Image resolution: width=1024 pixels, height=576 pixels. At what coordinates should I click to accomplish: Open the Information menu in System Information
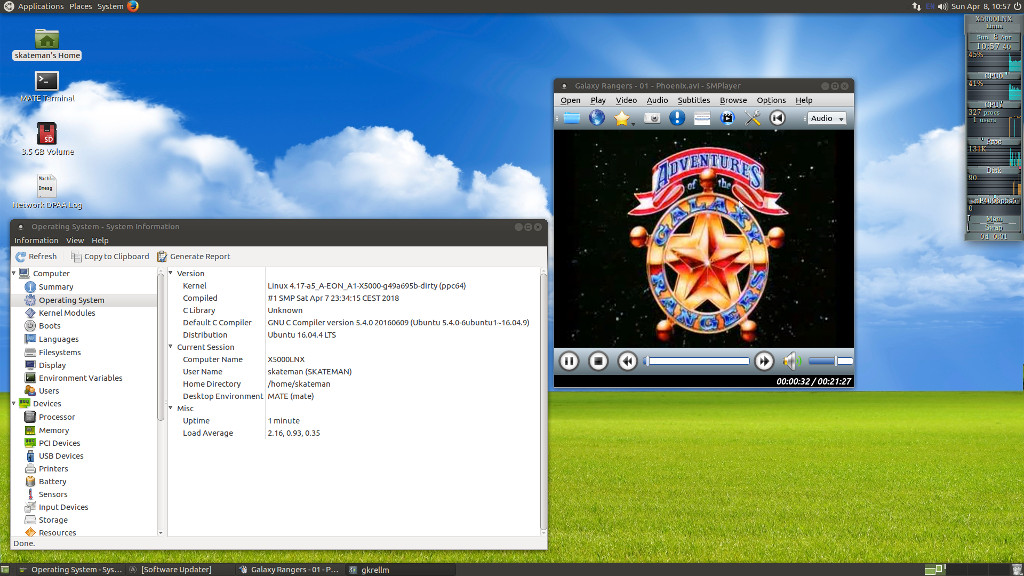36,240
